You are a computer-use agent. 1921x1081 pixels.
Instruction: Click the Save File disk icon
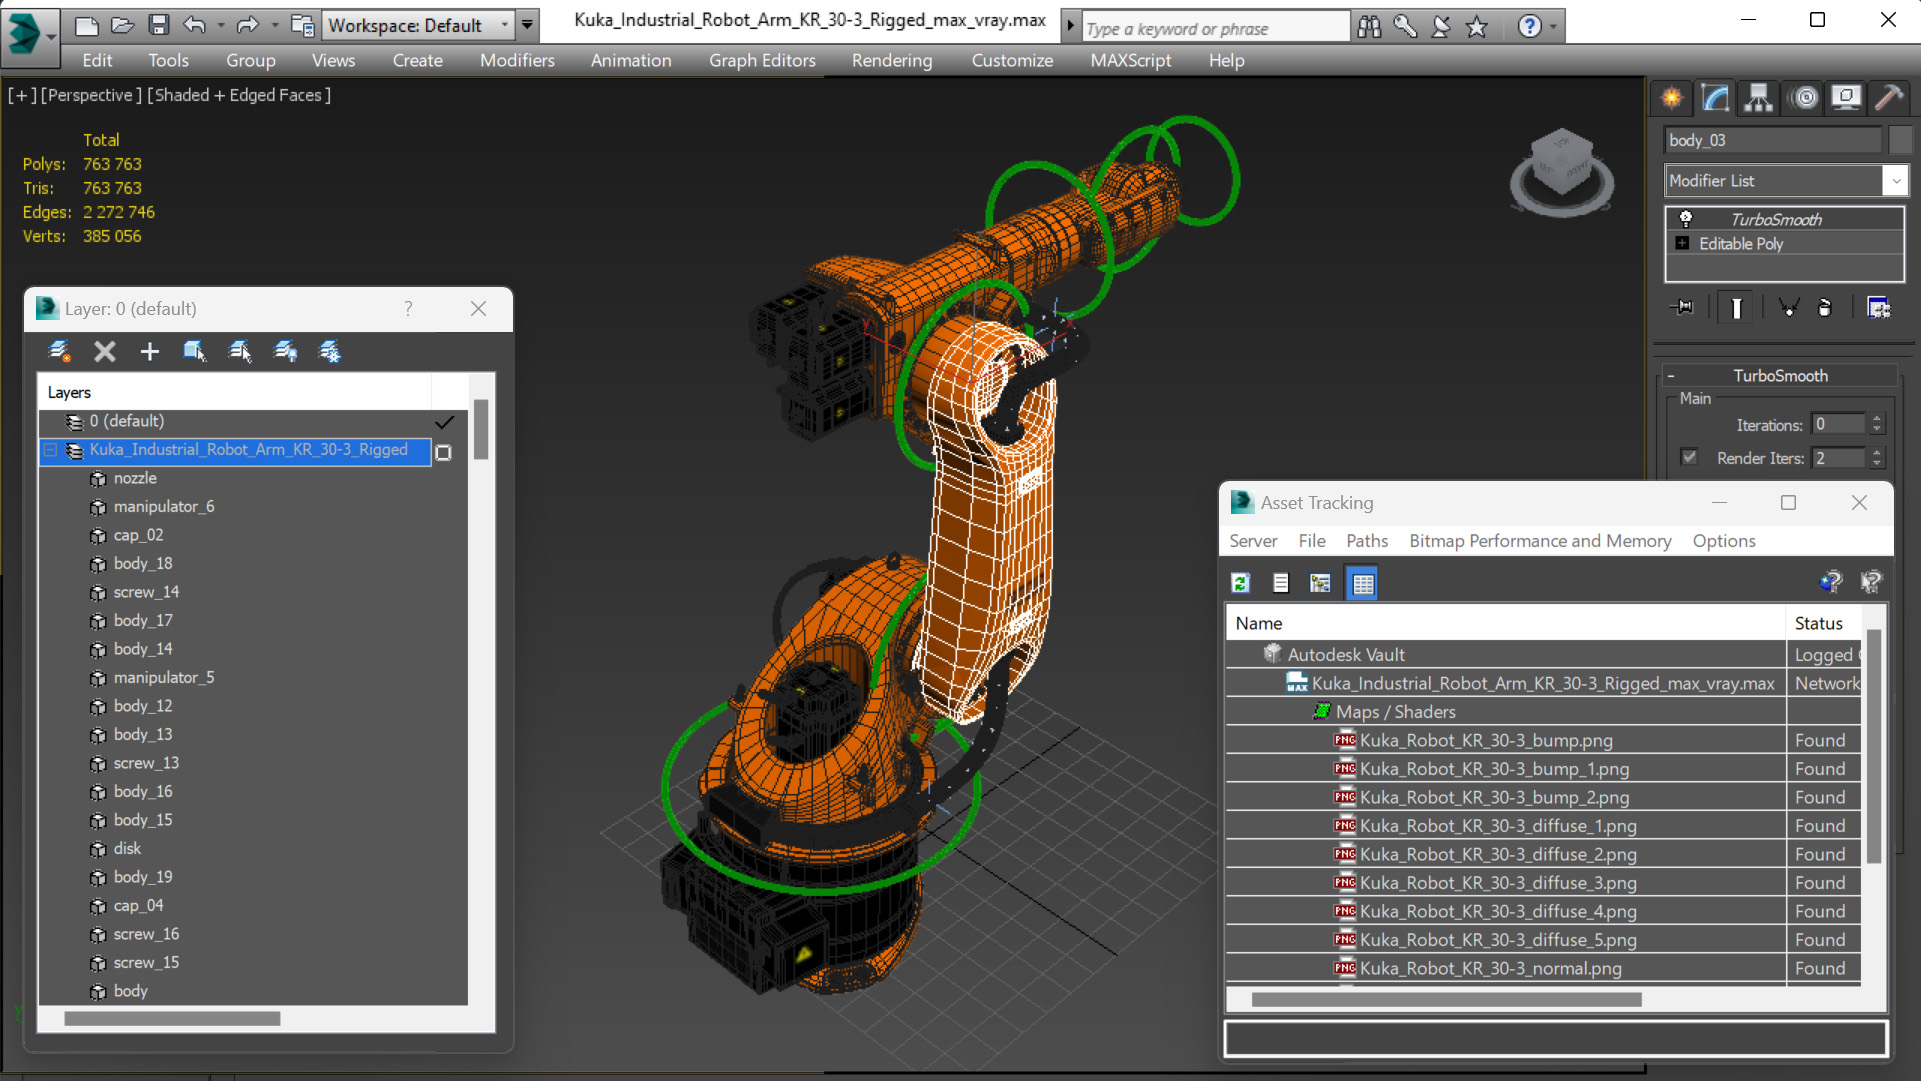pyautogui.click(x=158, y=25)
